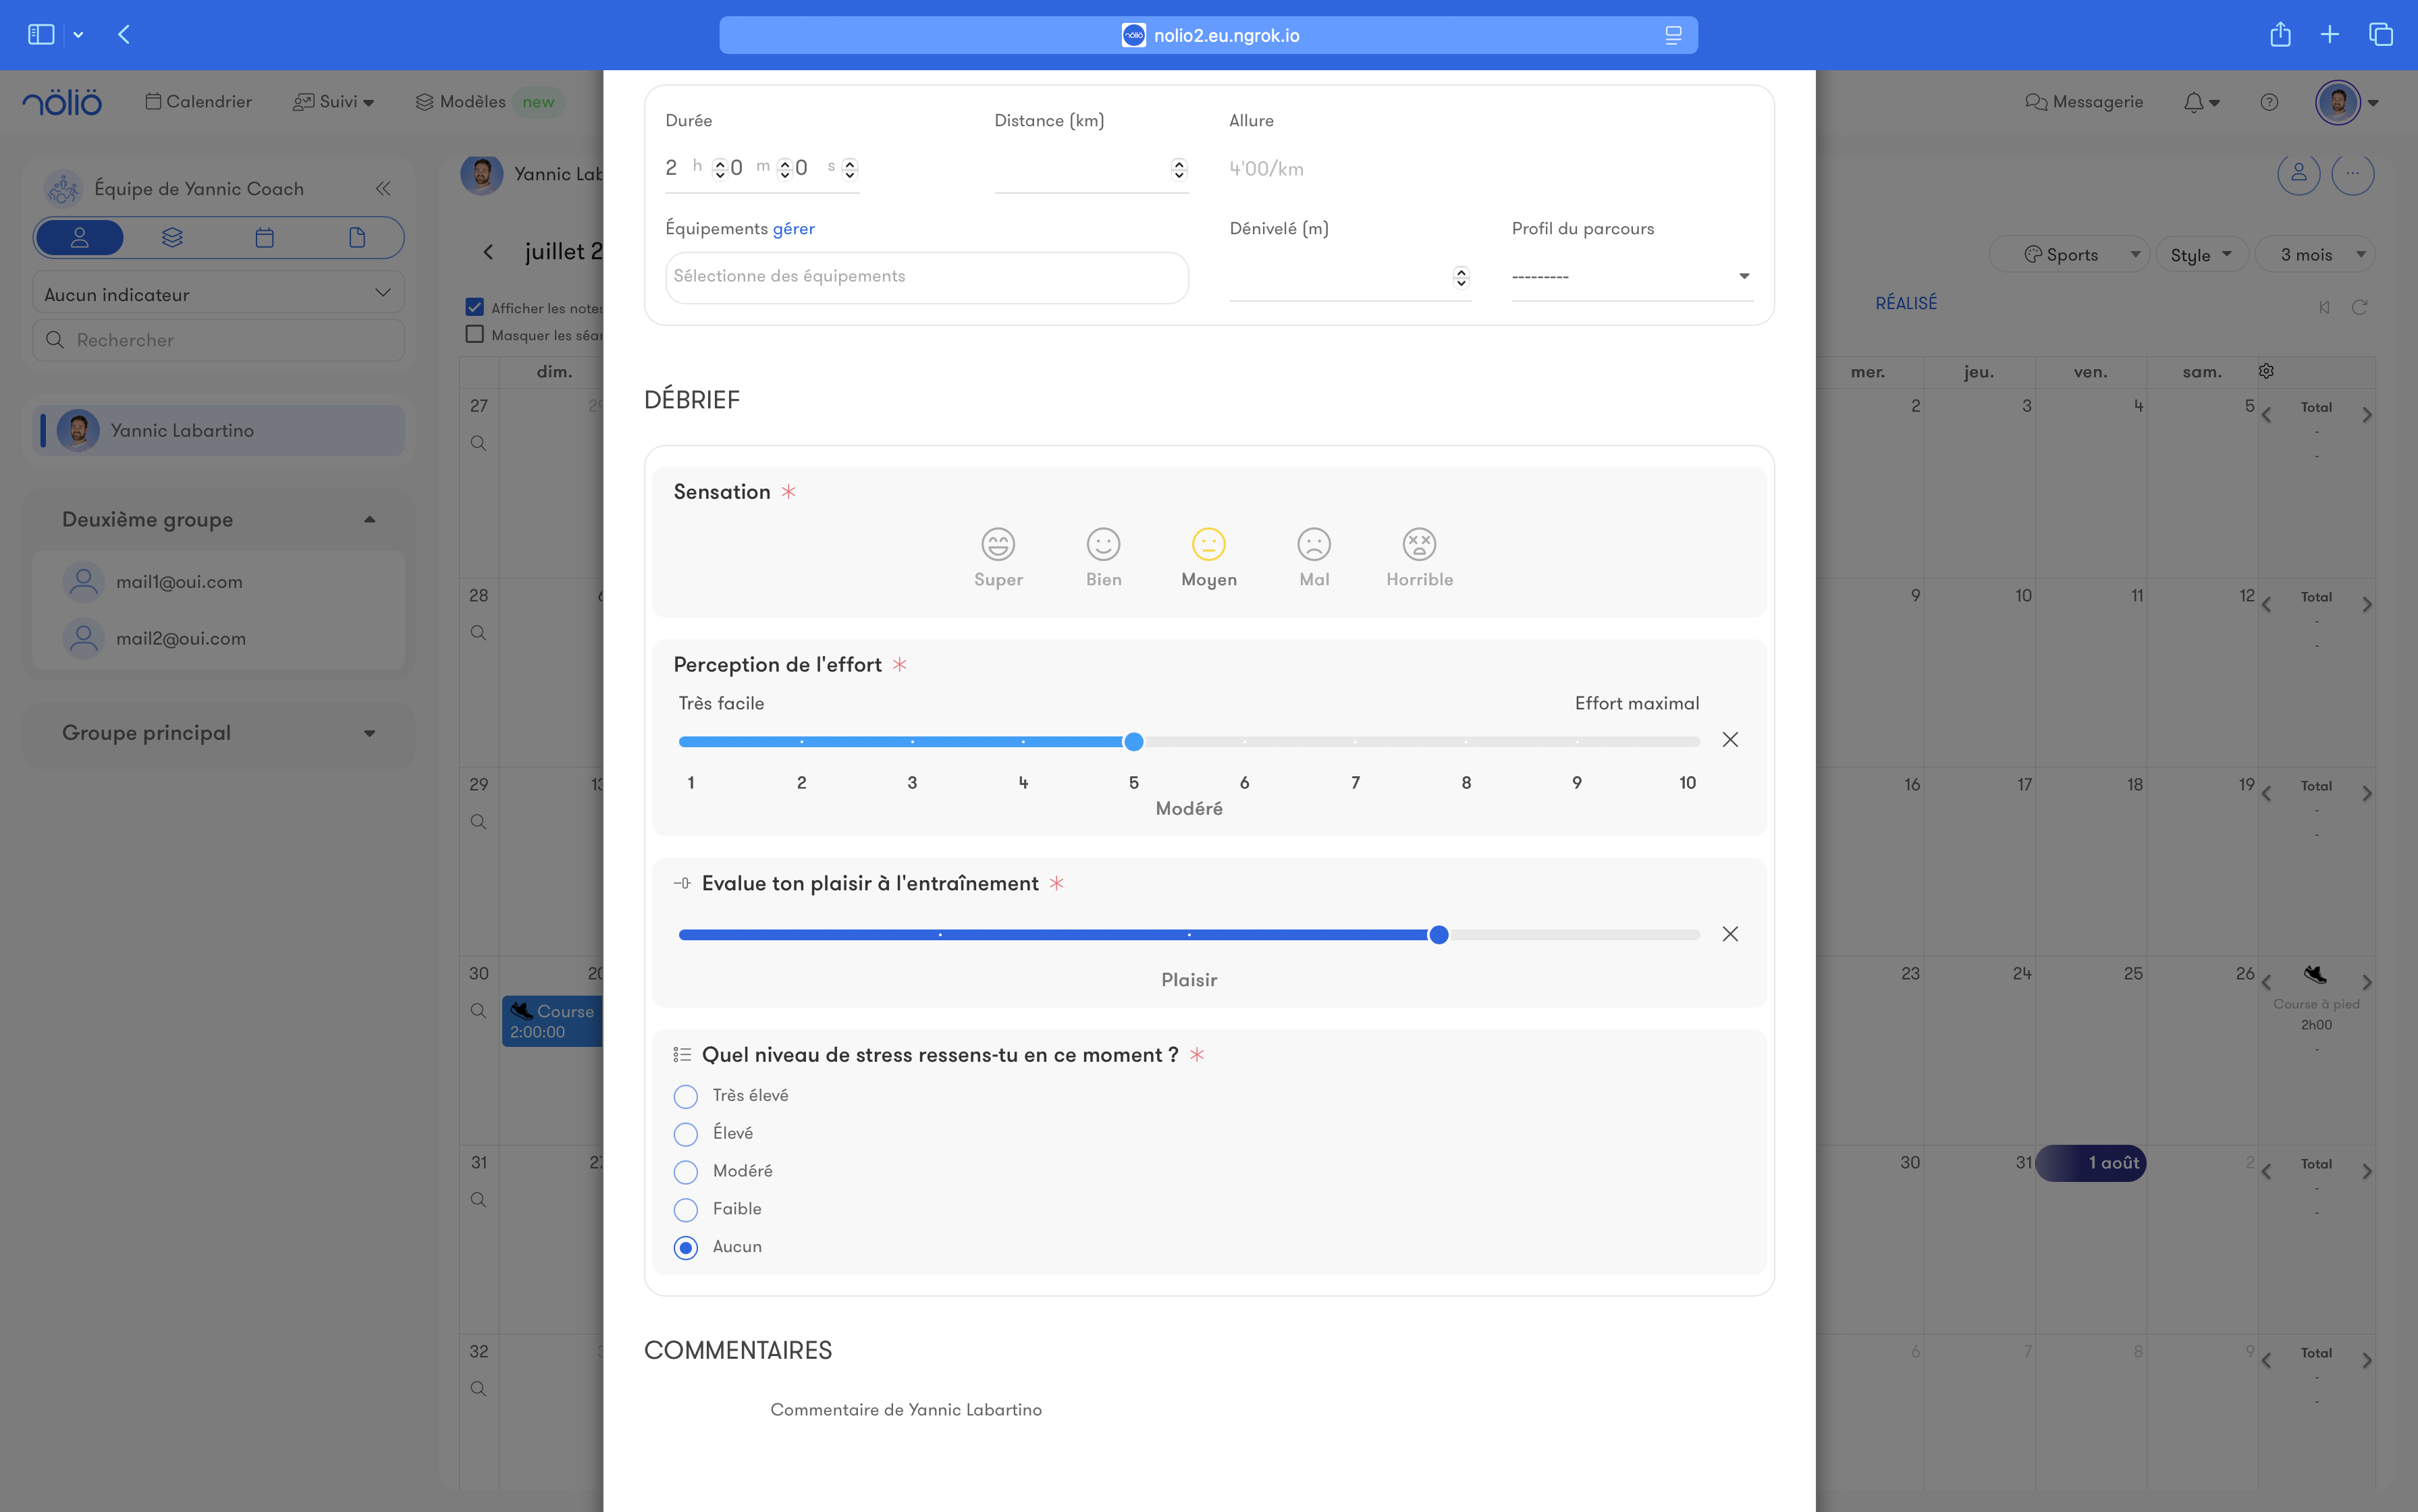Click the Sélectionne des équipements field
2418x1512 pixels.
pos(926,277)
